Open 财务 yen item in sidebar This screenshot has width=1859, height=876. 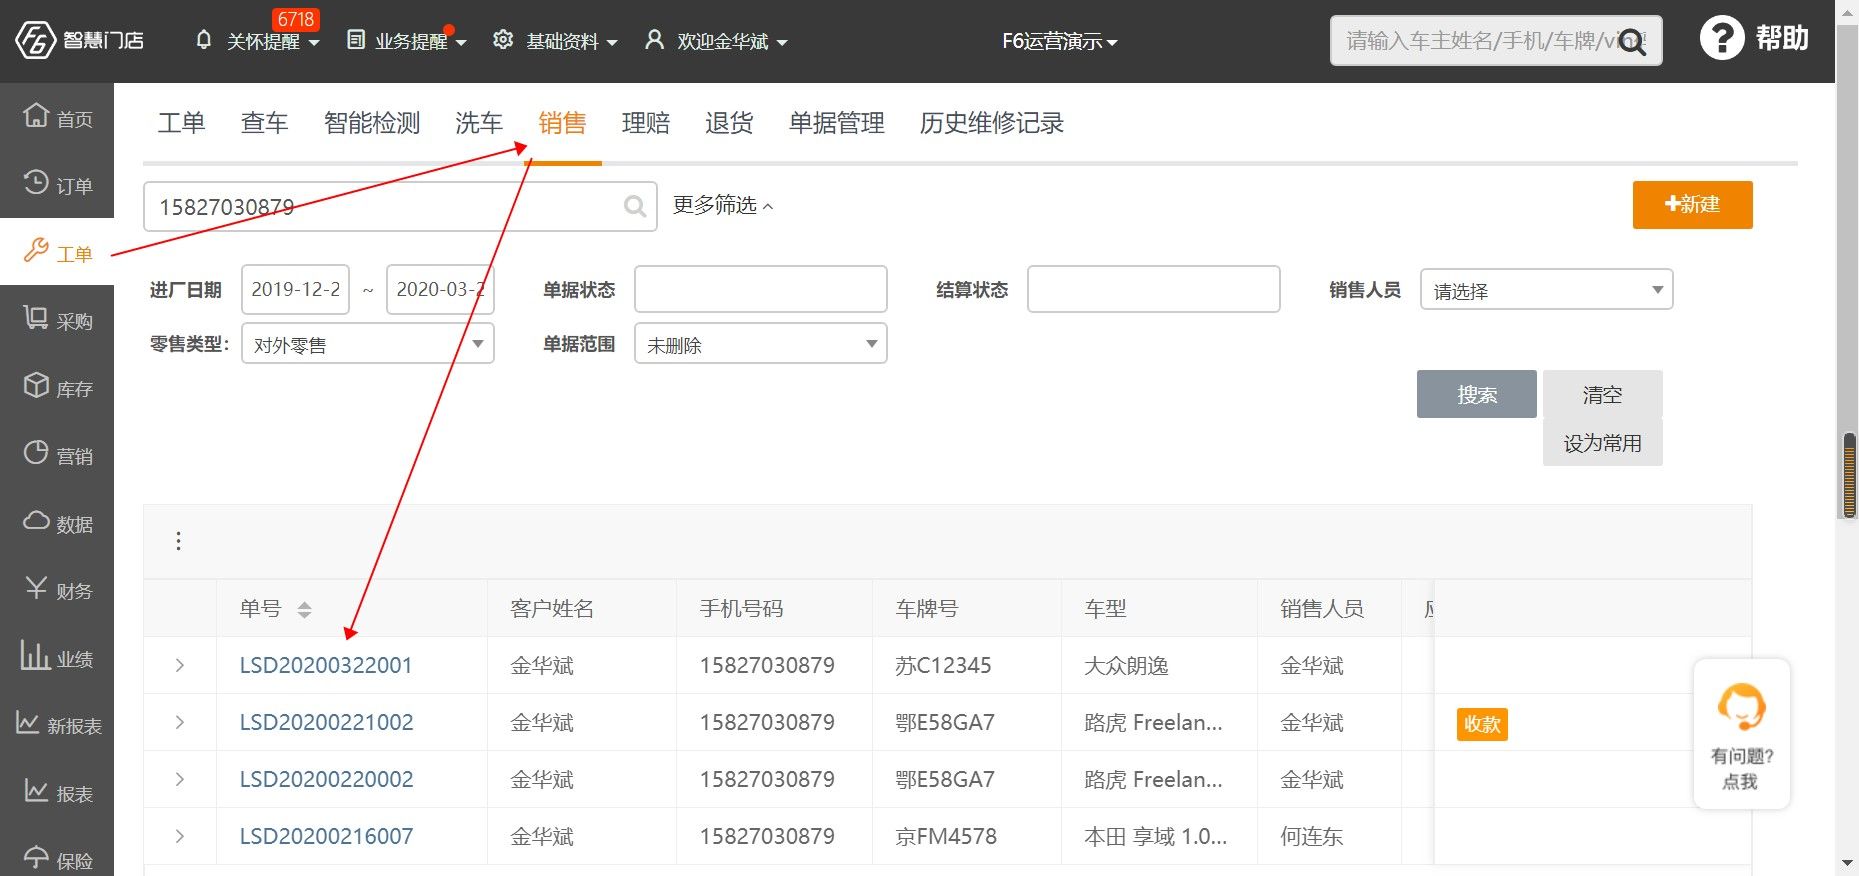tap(57, 589)
